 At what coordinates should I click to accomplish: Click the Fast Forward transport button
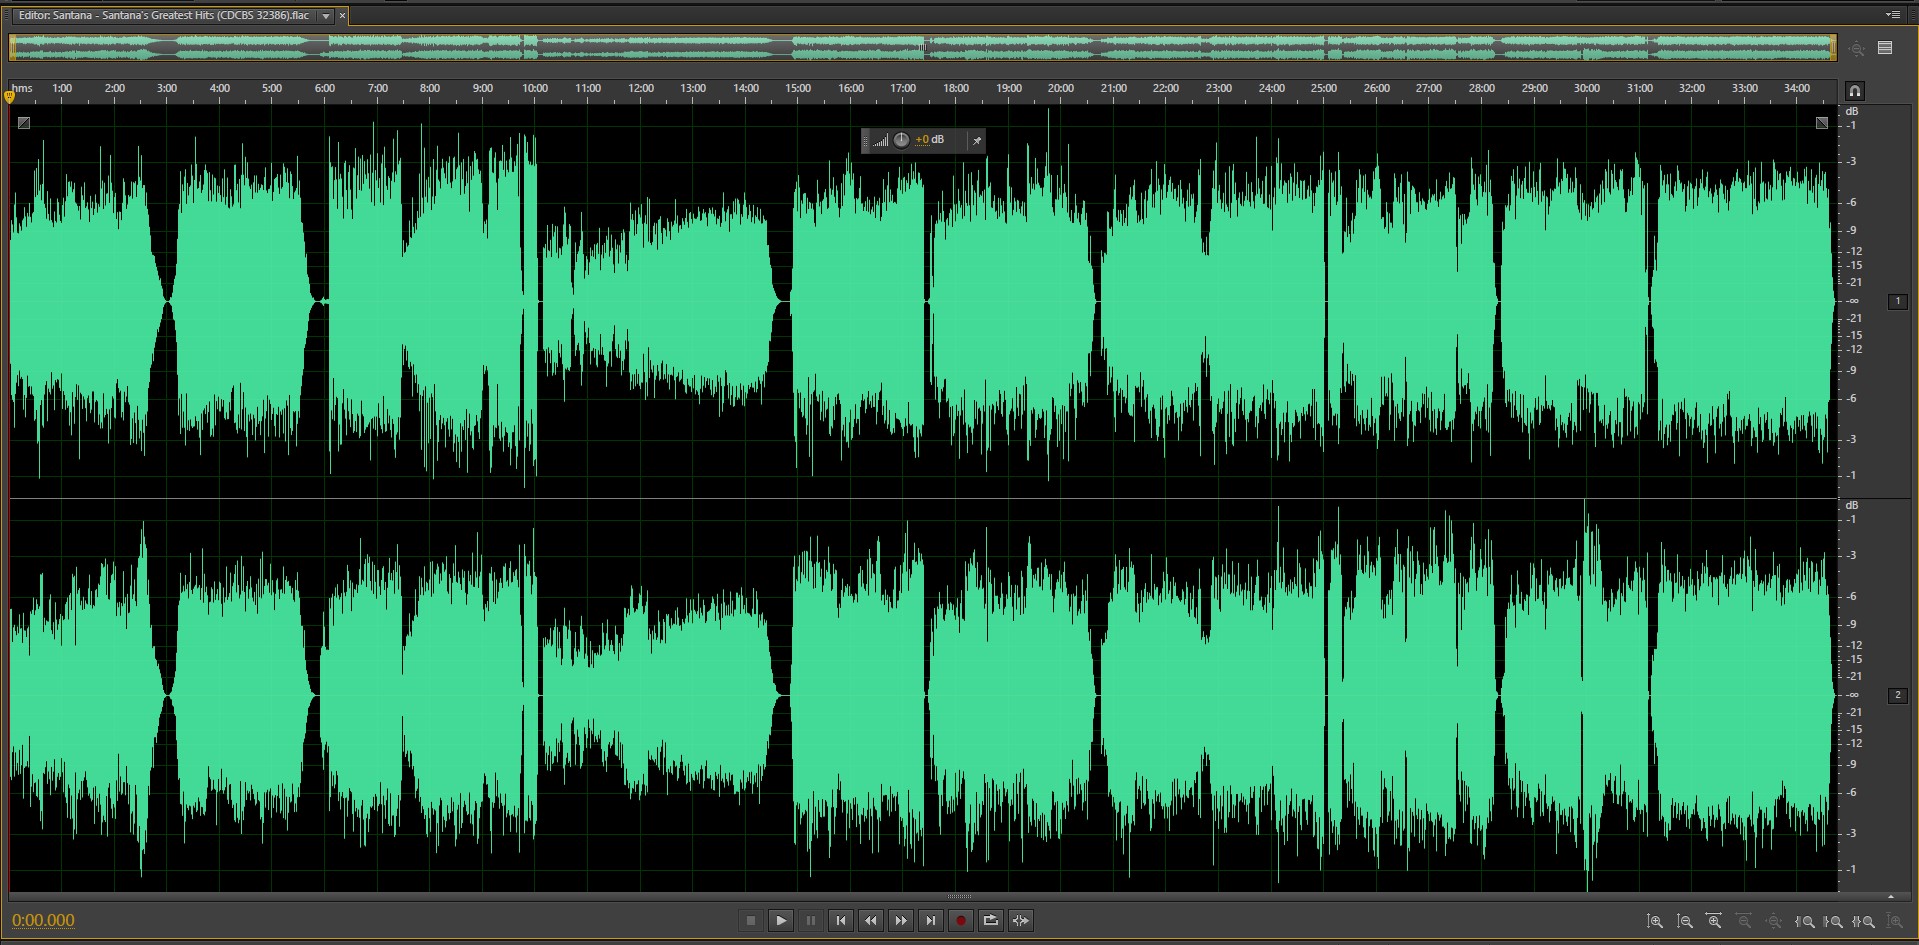click(x=901, y=921)
